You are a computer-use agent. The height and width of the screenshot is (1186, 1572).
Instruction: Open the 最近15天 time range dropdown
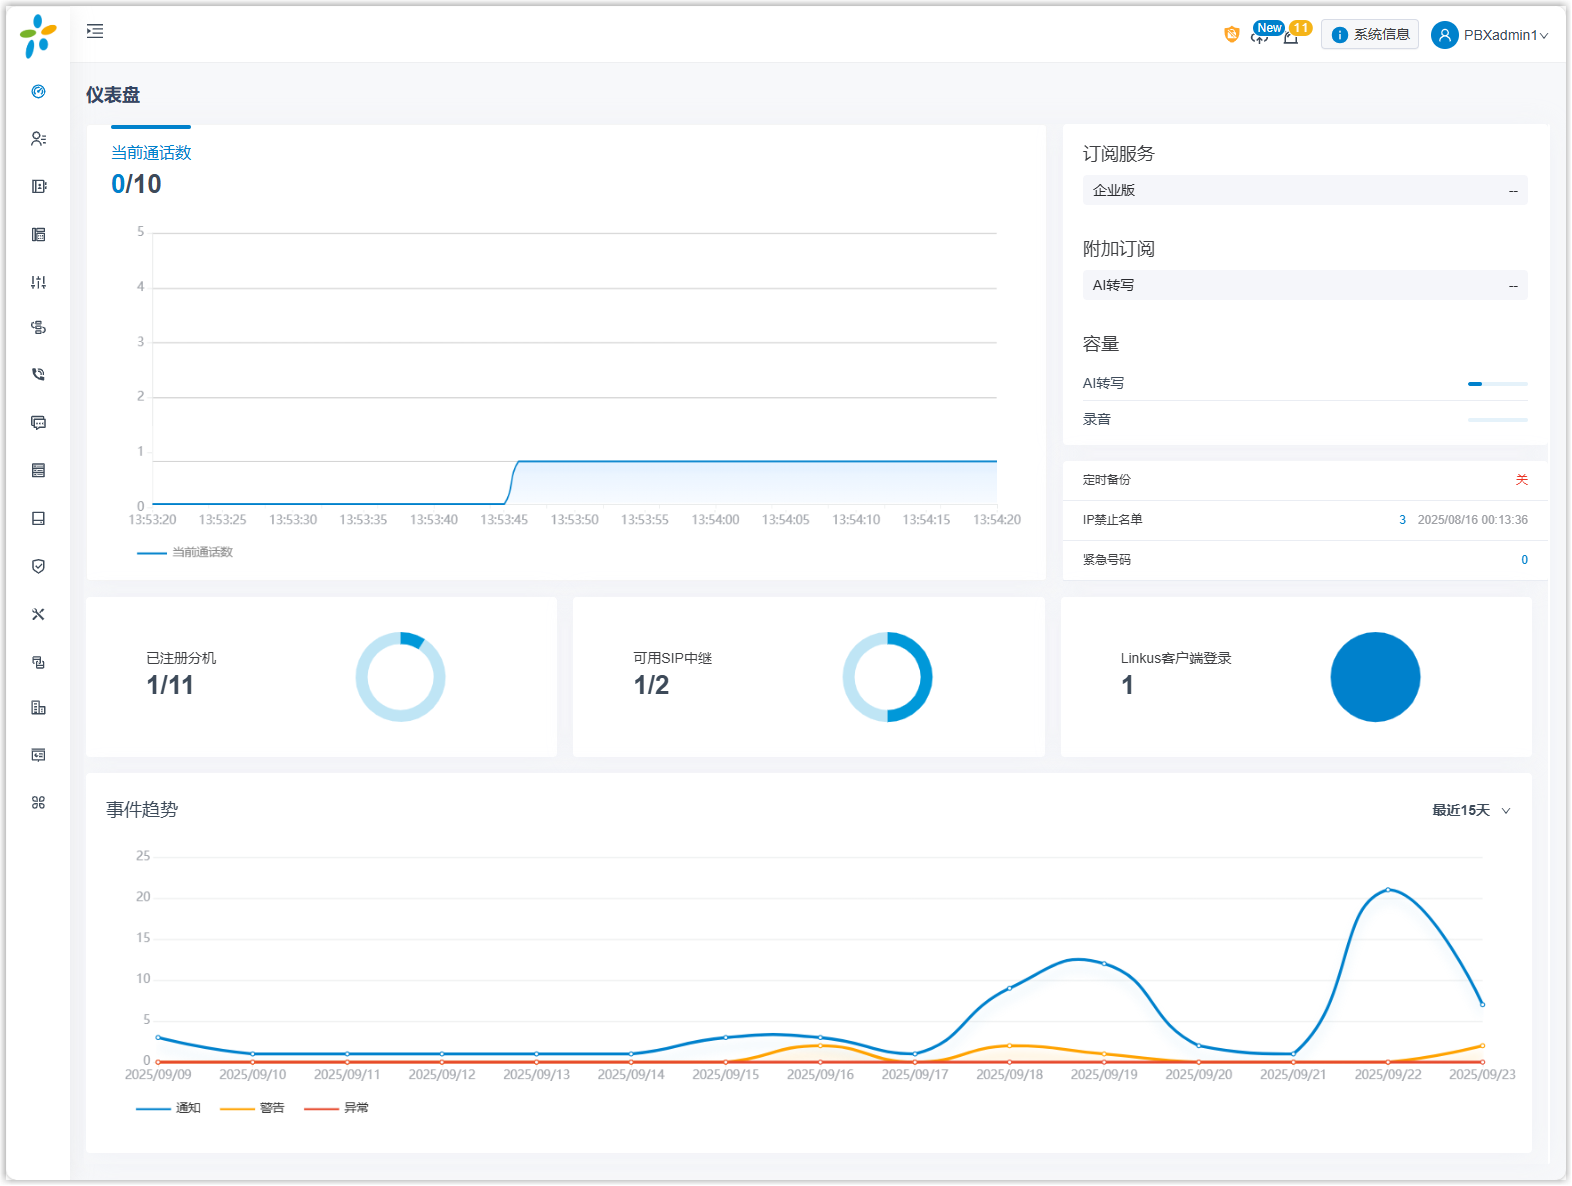(1471, 810)
